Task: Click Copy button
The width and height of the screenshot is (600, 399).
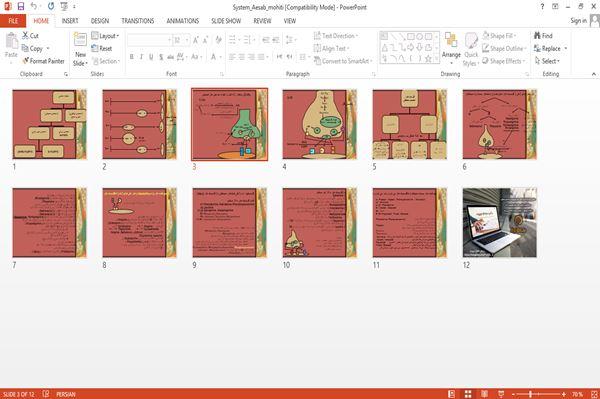Action: point(32,49)
